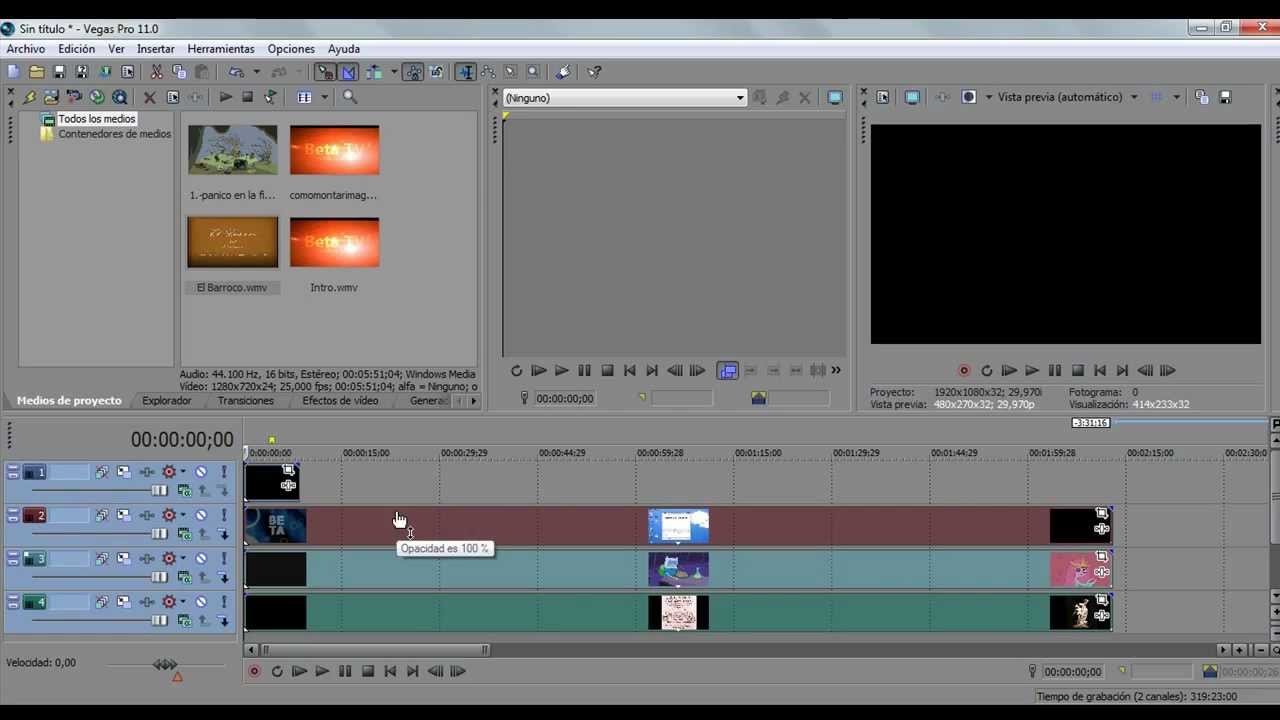Image resolution: width=1280 pixels, height=720 pixels.
Task: Click Save snapshot to file icon in preview
Action: pos(1225,97)
